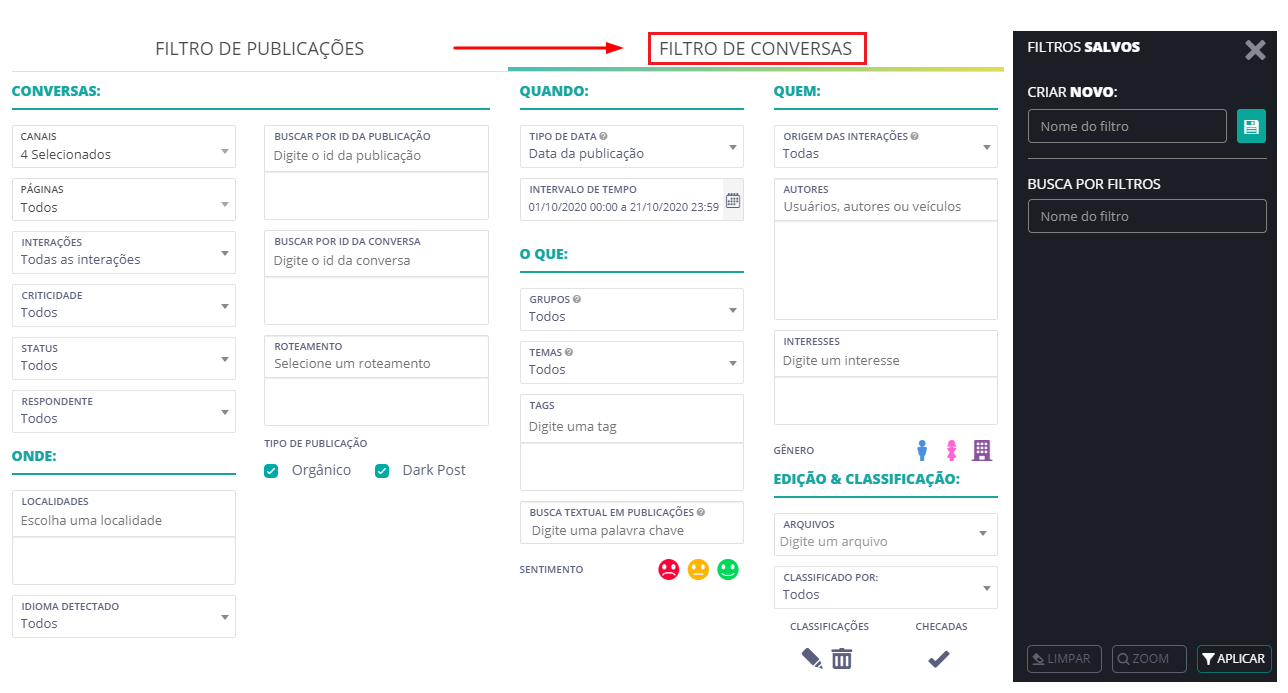The image size is (1288, 693).
Task: Select the male gender icon
Action: (922, 451)
